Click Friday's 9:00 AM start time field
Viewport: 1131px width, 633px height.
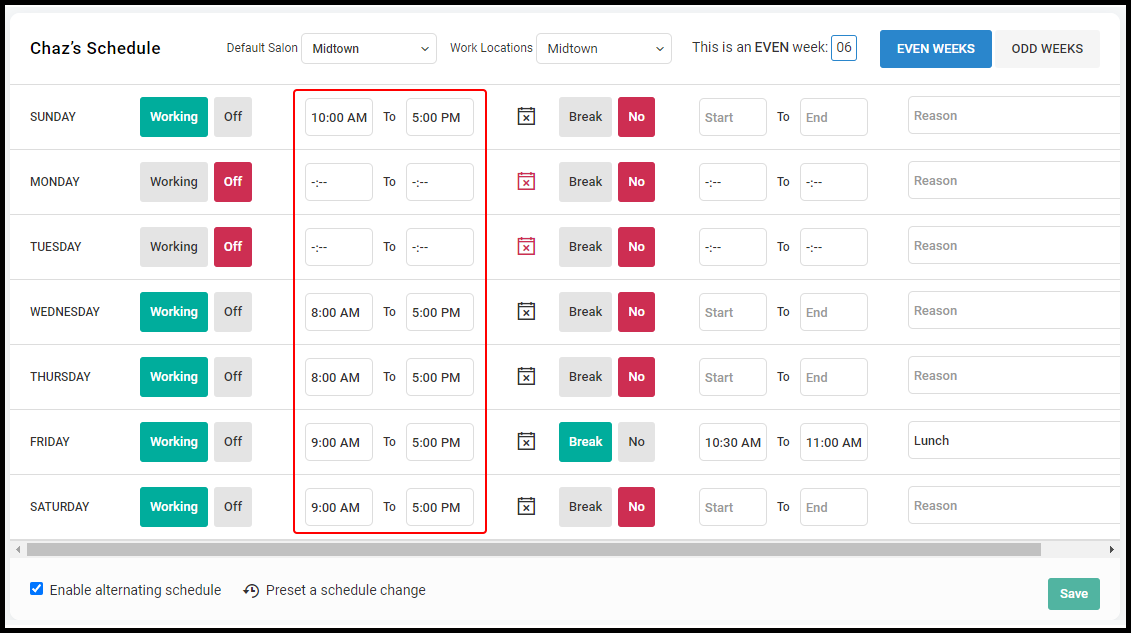click(338, 441)
